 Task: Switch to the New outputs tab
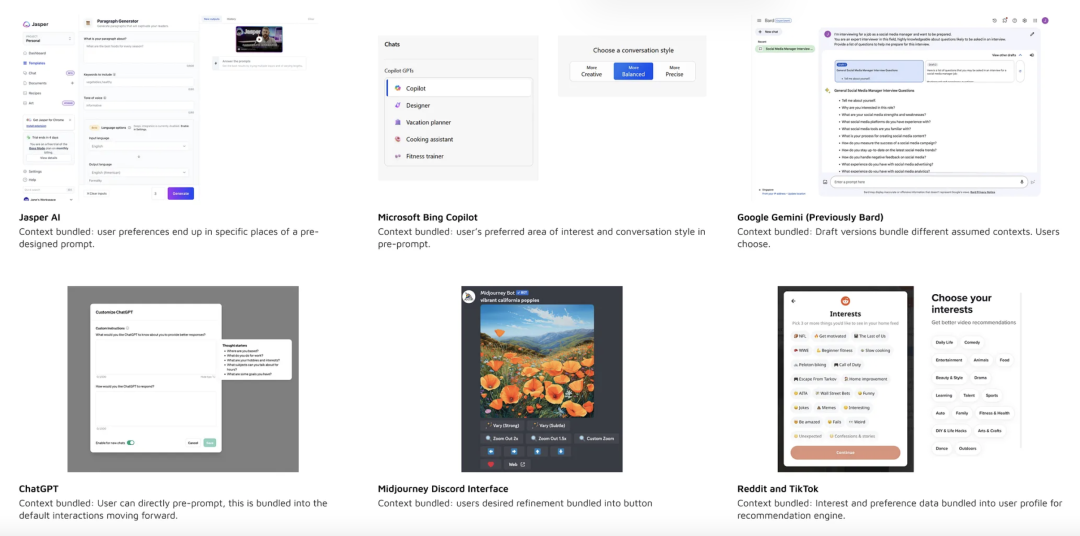tap(211, 19)
